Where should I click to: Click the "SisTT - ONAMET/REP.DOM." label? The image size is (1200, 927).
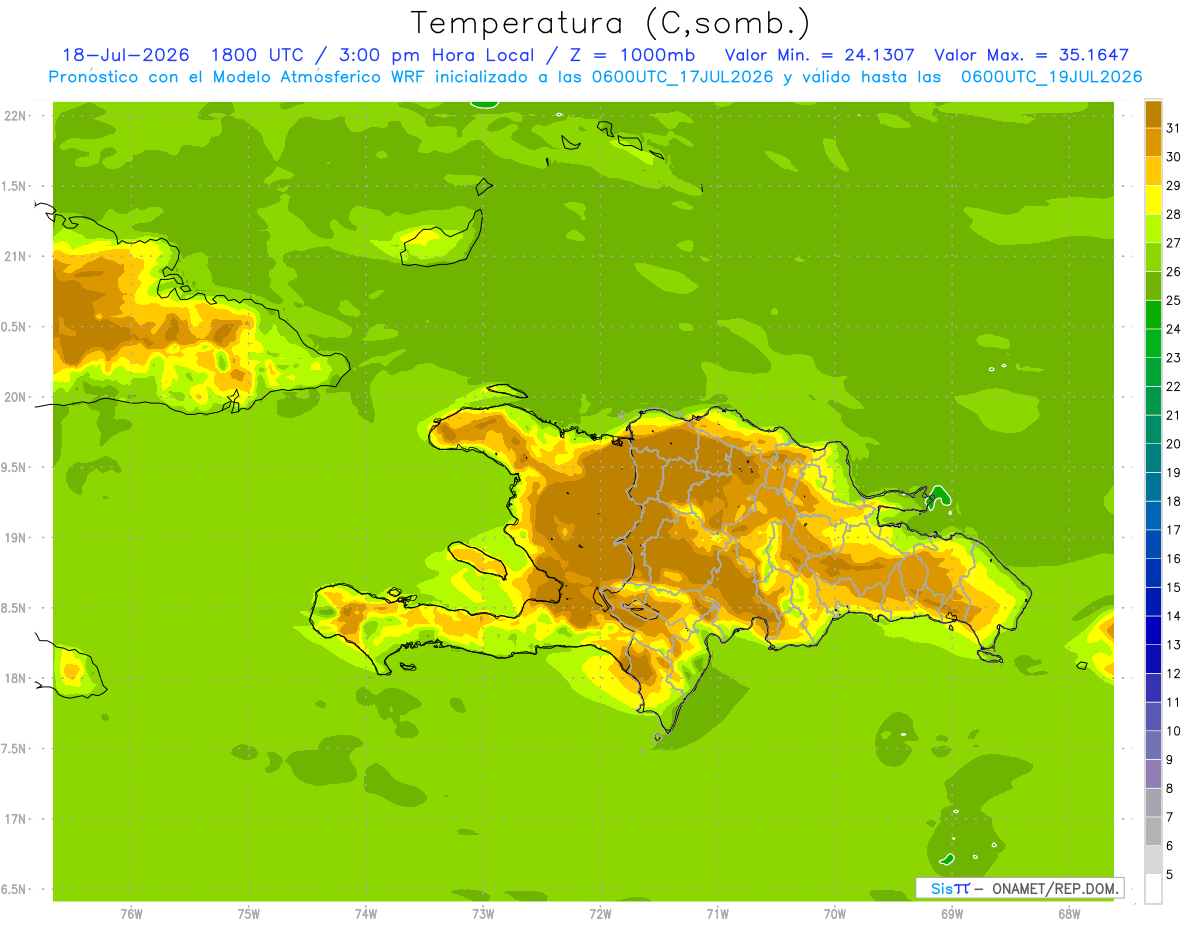pos(1019,888)
